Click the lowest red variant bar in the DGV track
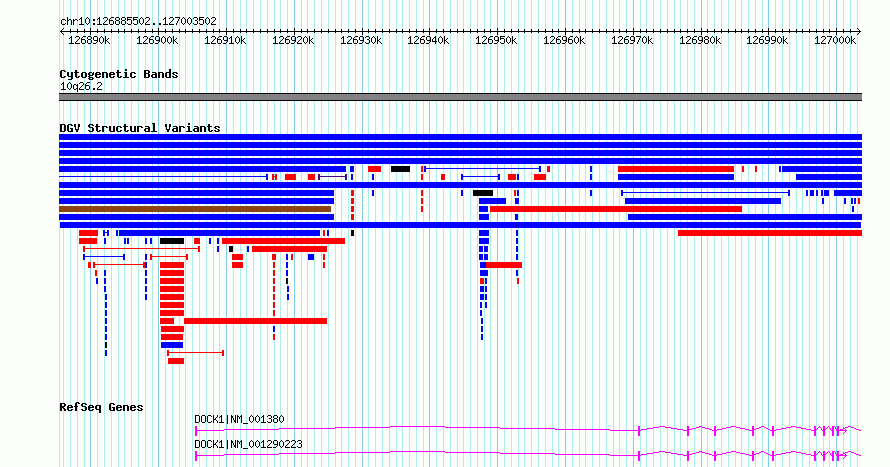This screenshot has width=890, height=467. 176,361
